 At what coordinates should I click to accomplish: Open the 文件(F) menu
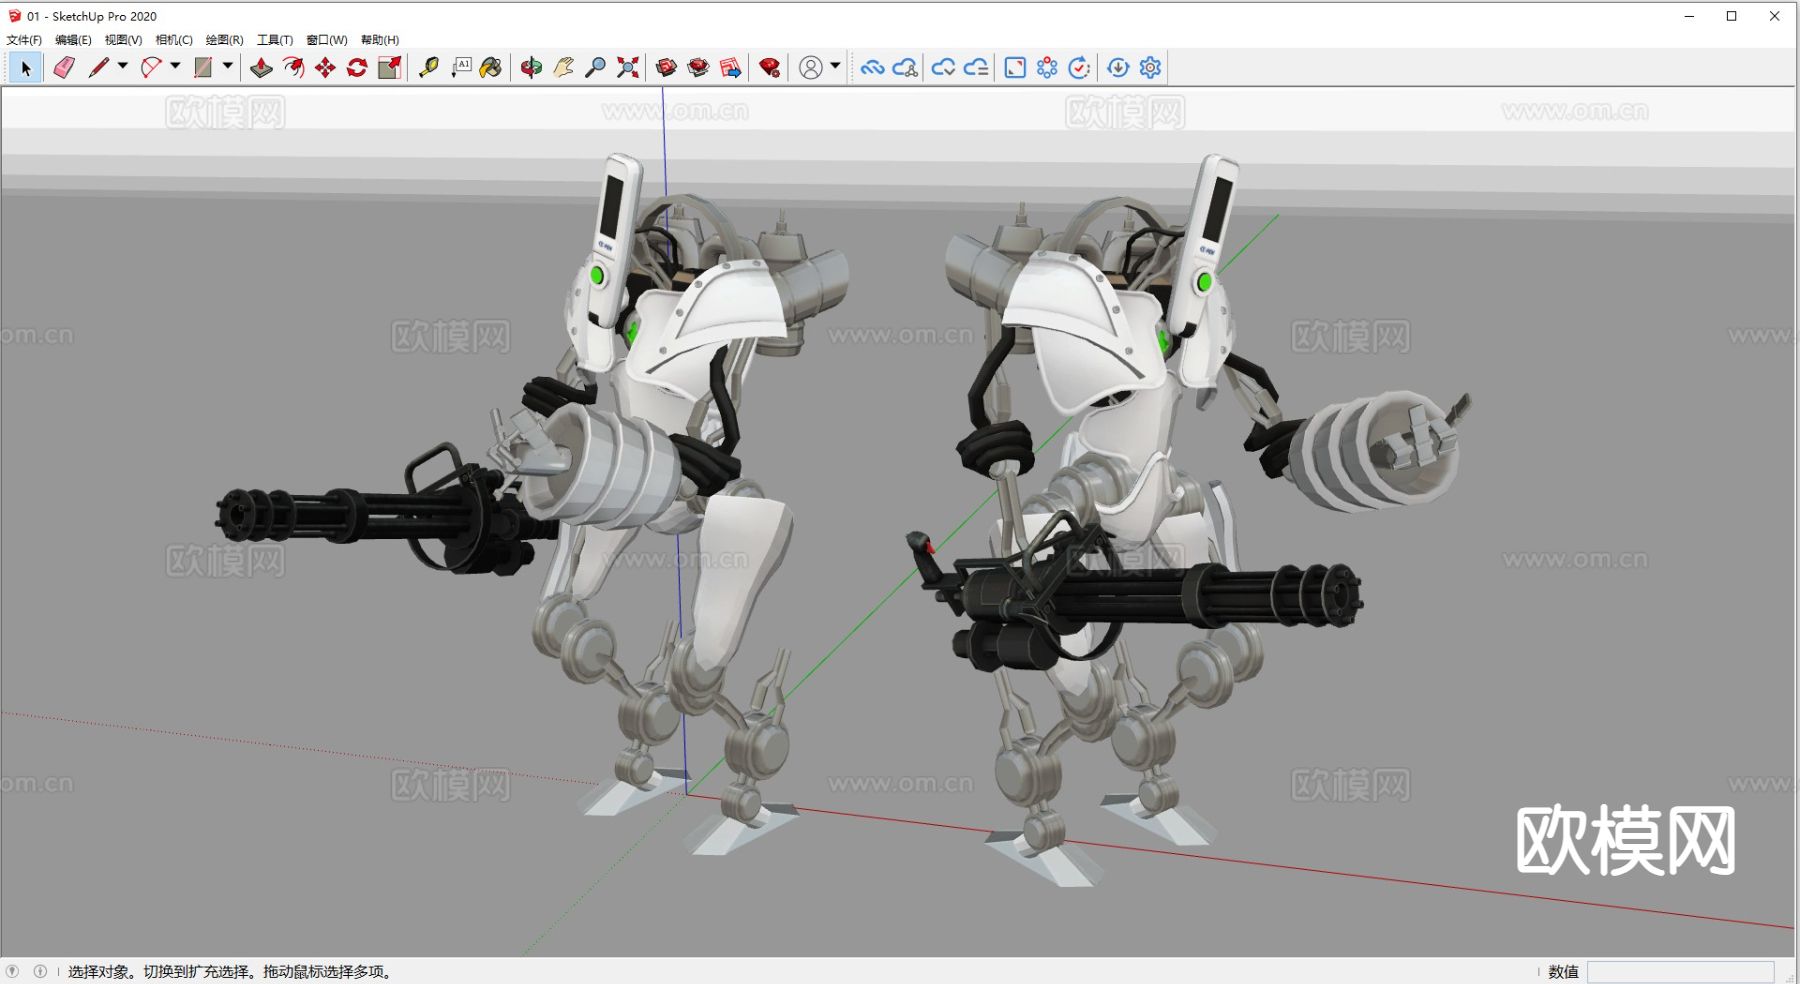(24, 40)
